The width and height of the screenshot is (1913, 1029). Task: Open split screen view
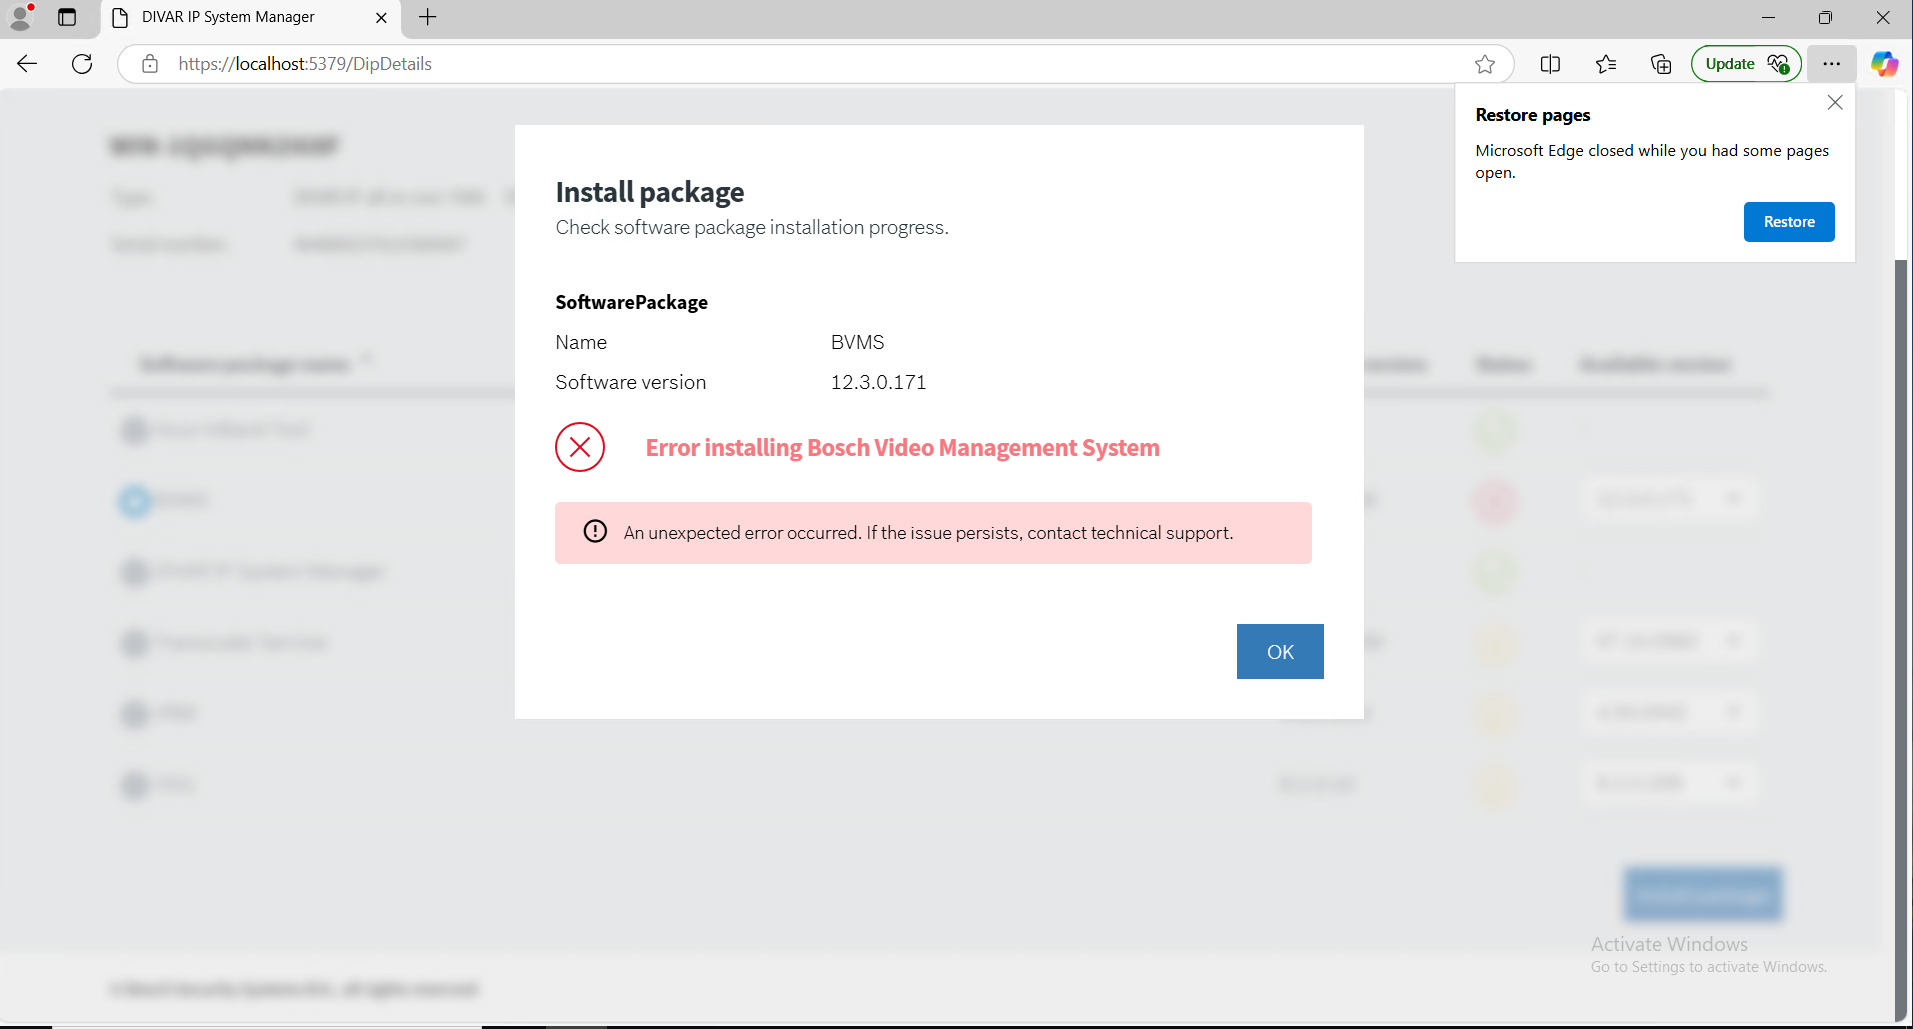click(1550, 64)
